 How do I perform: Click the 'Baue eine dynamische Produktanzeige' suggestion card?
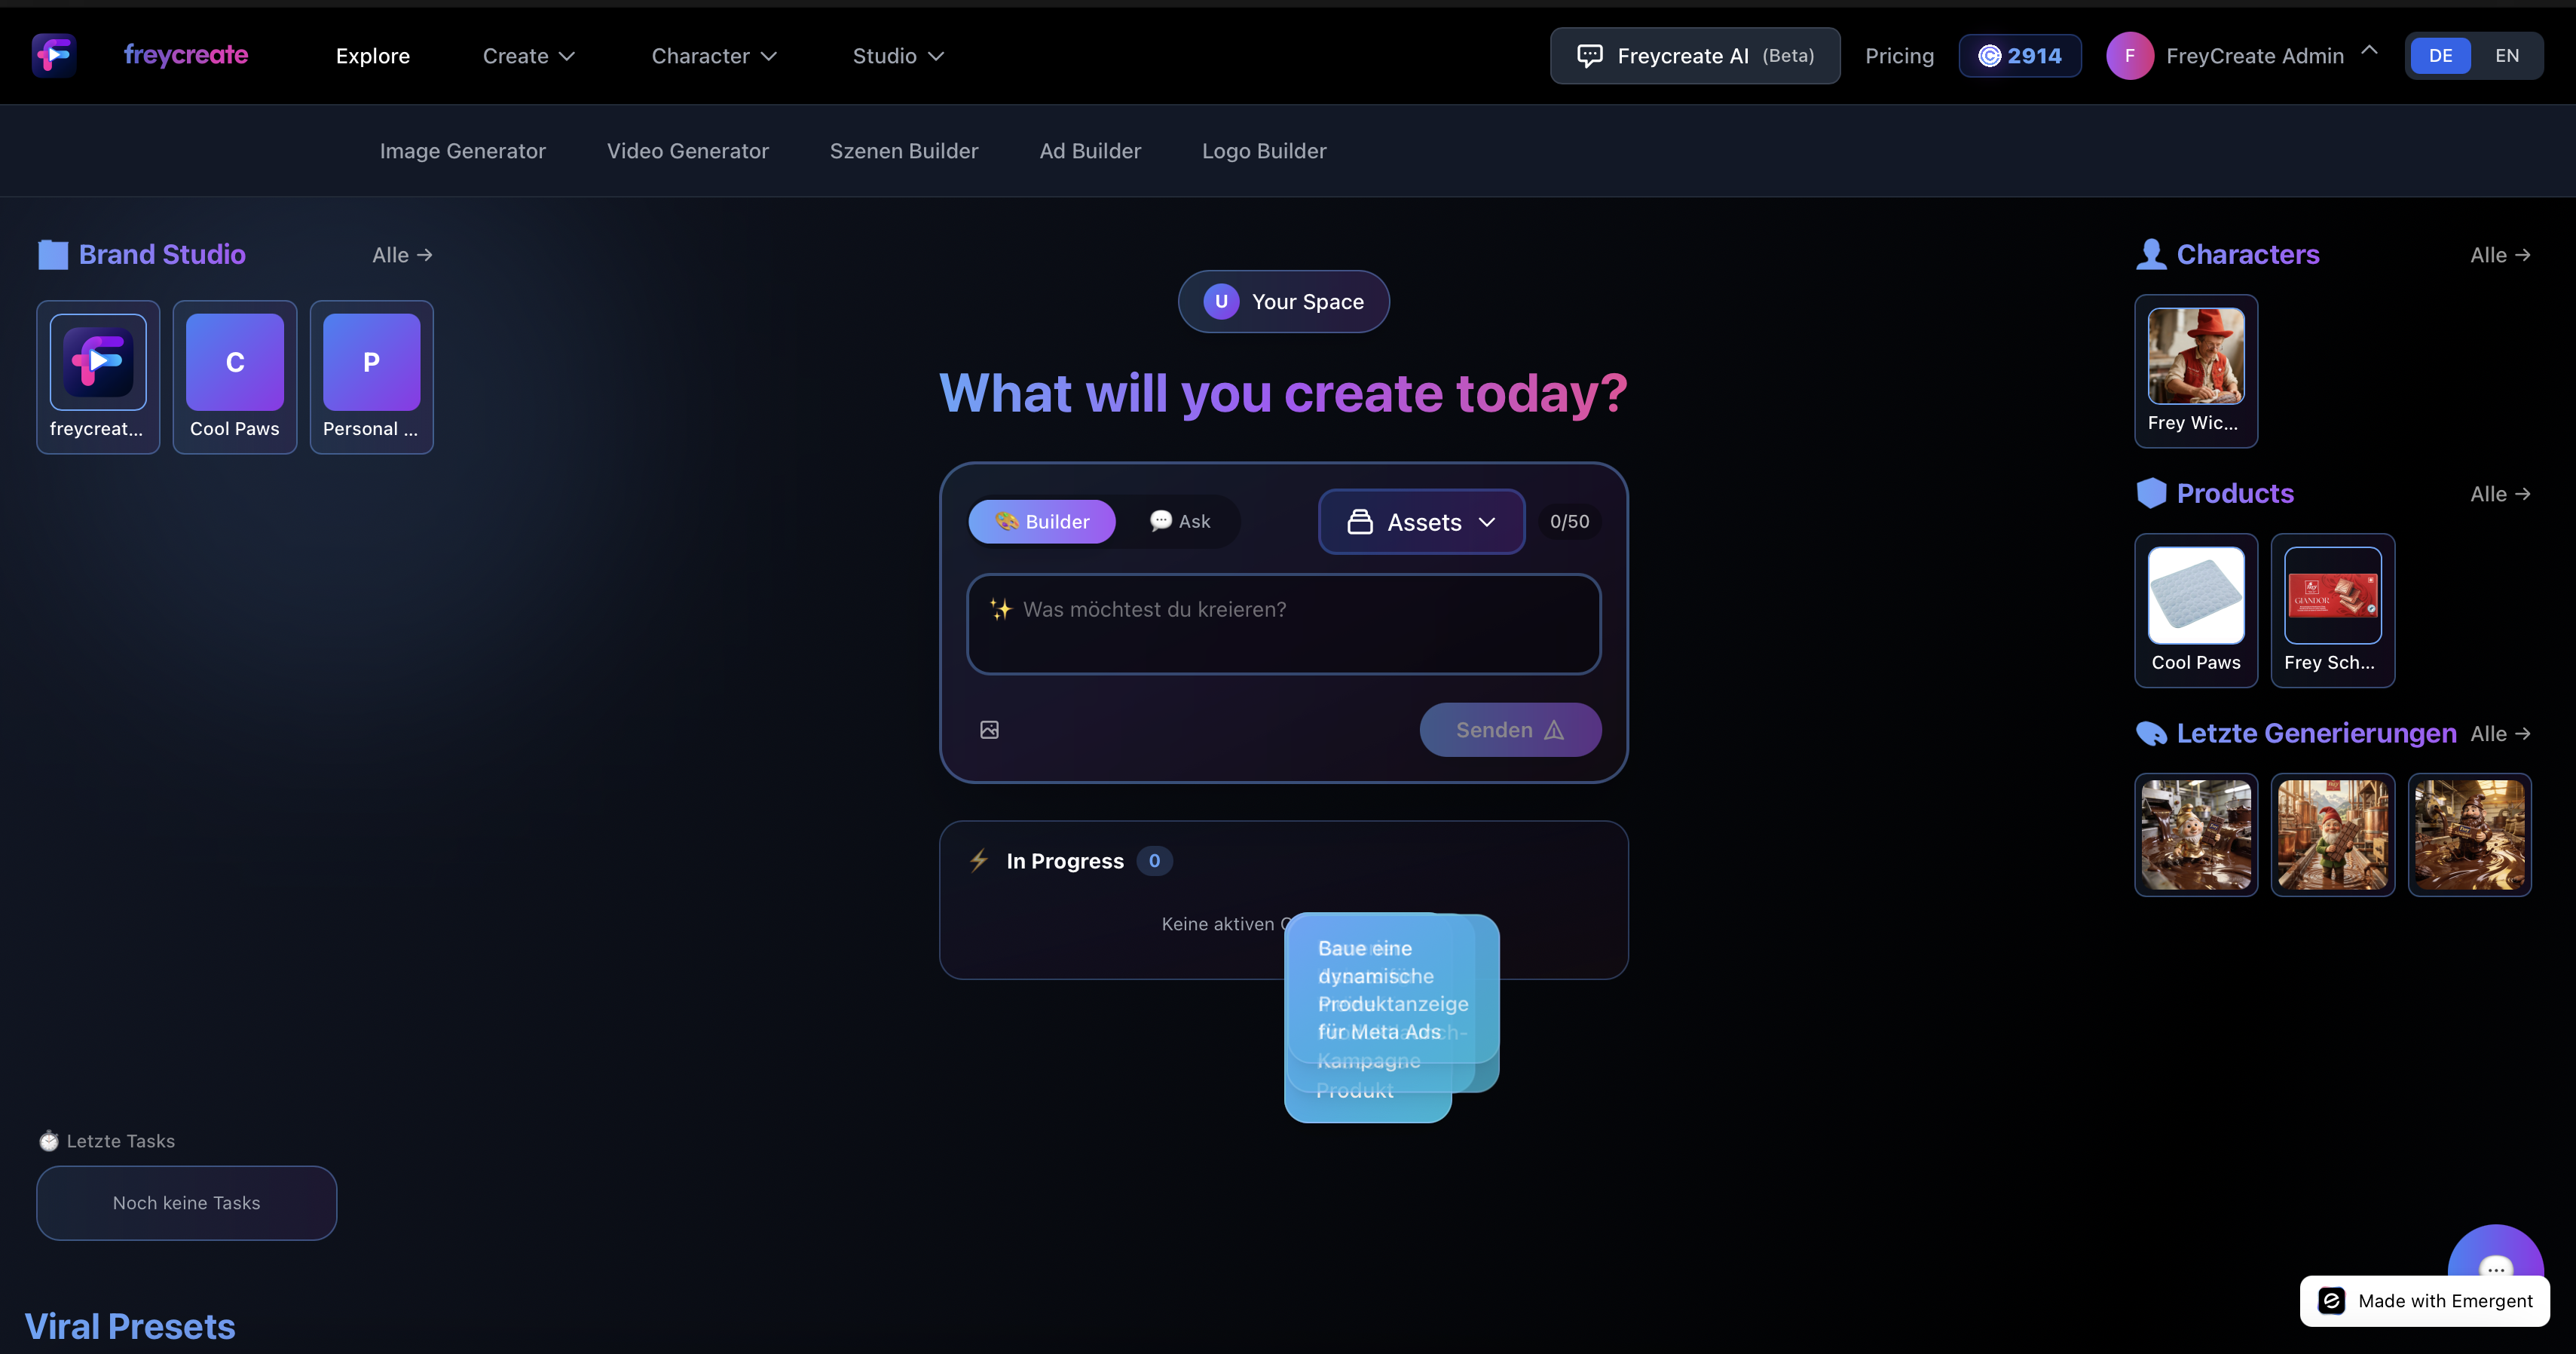coord(1392,989)
